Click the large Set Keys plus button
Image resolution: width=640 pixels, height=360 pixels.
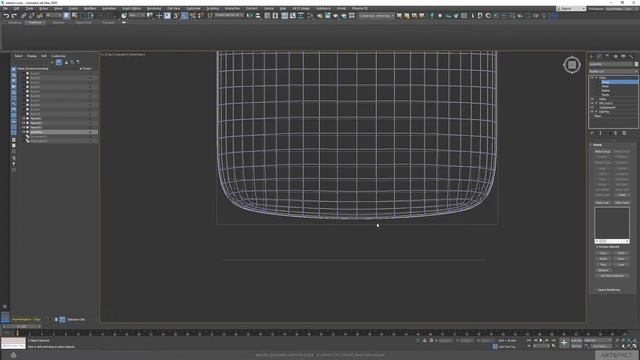point(564,343)
